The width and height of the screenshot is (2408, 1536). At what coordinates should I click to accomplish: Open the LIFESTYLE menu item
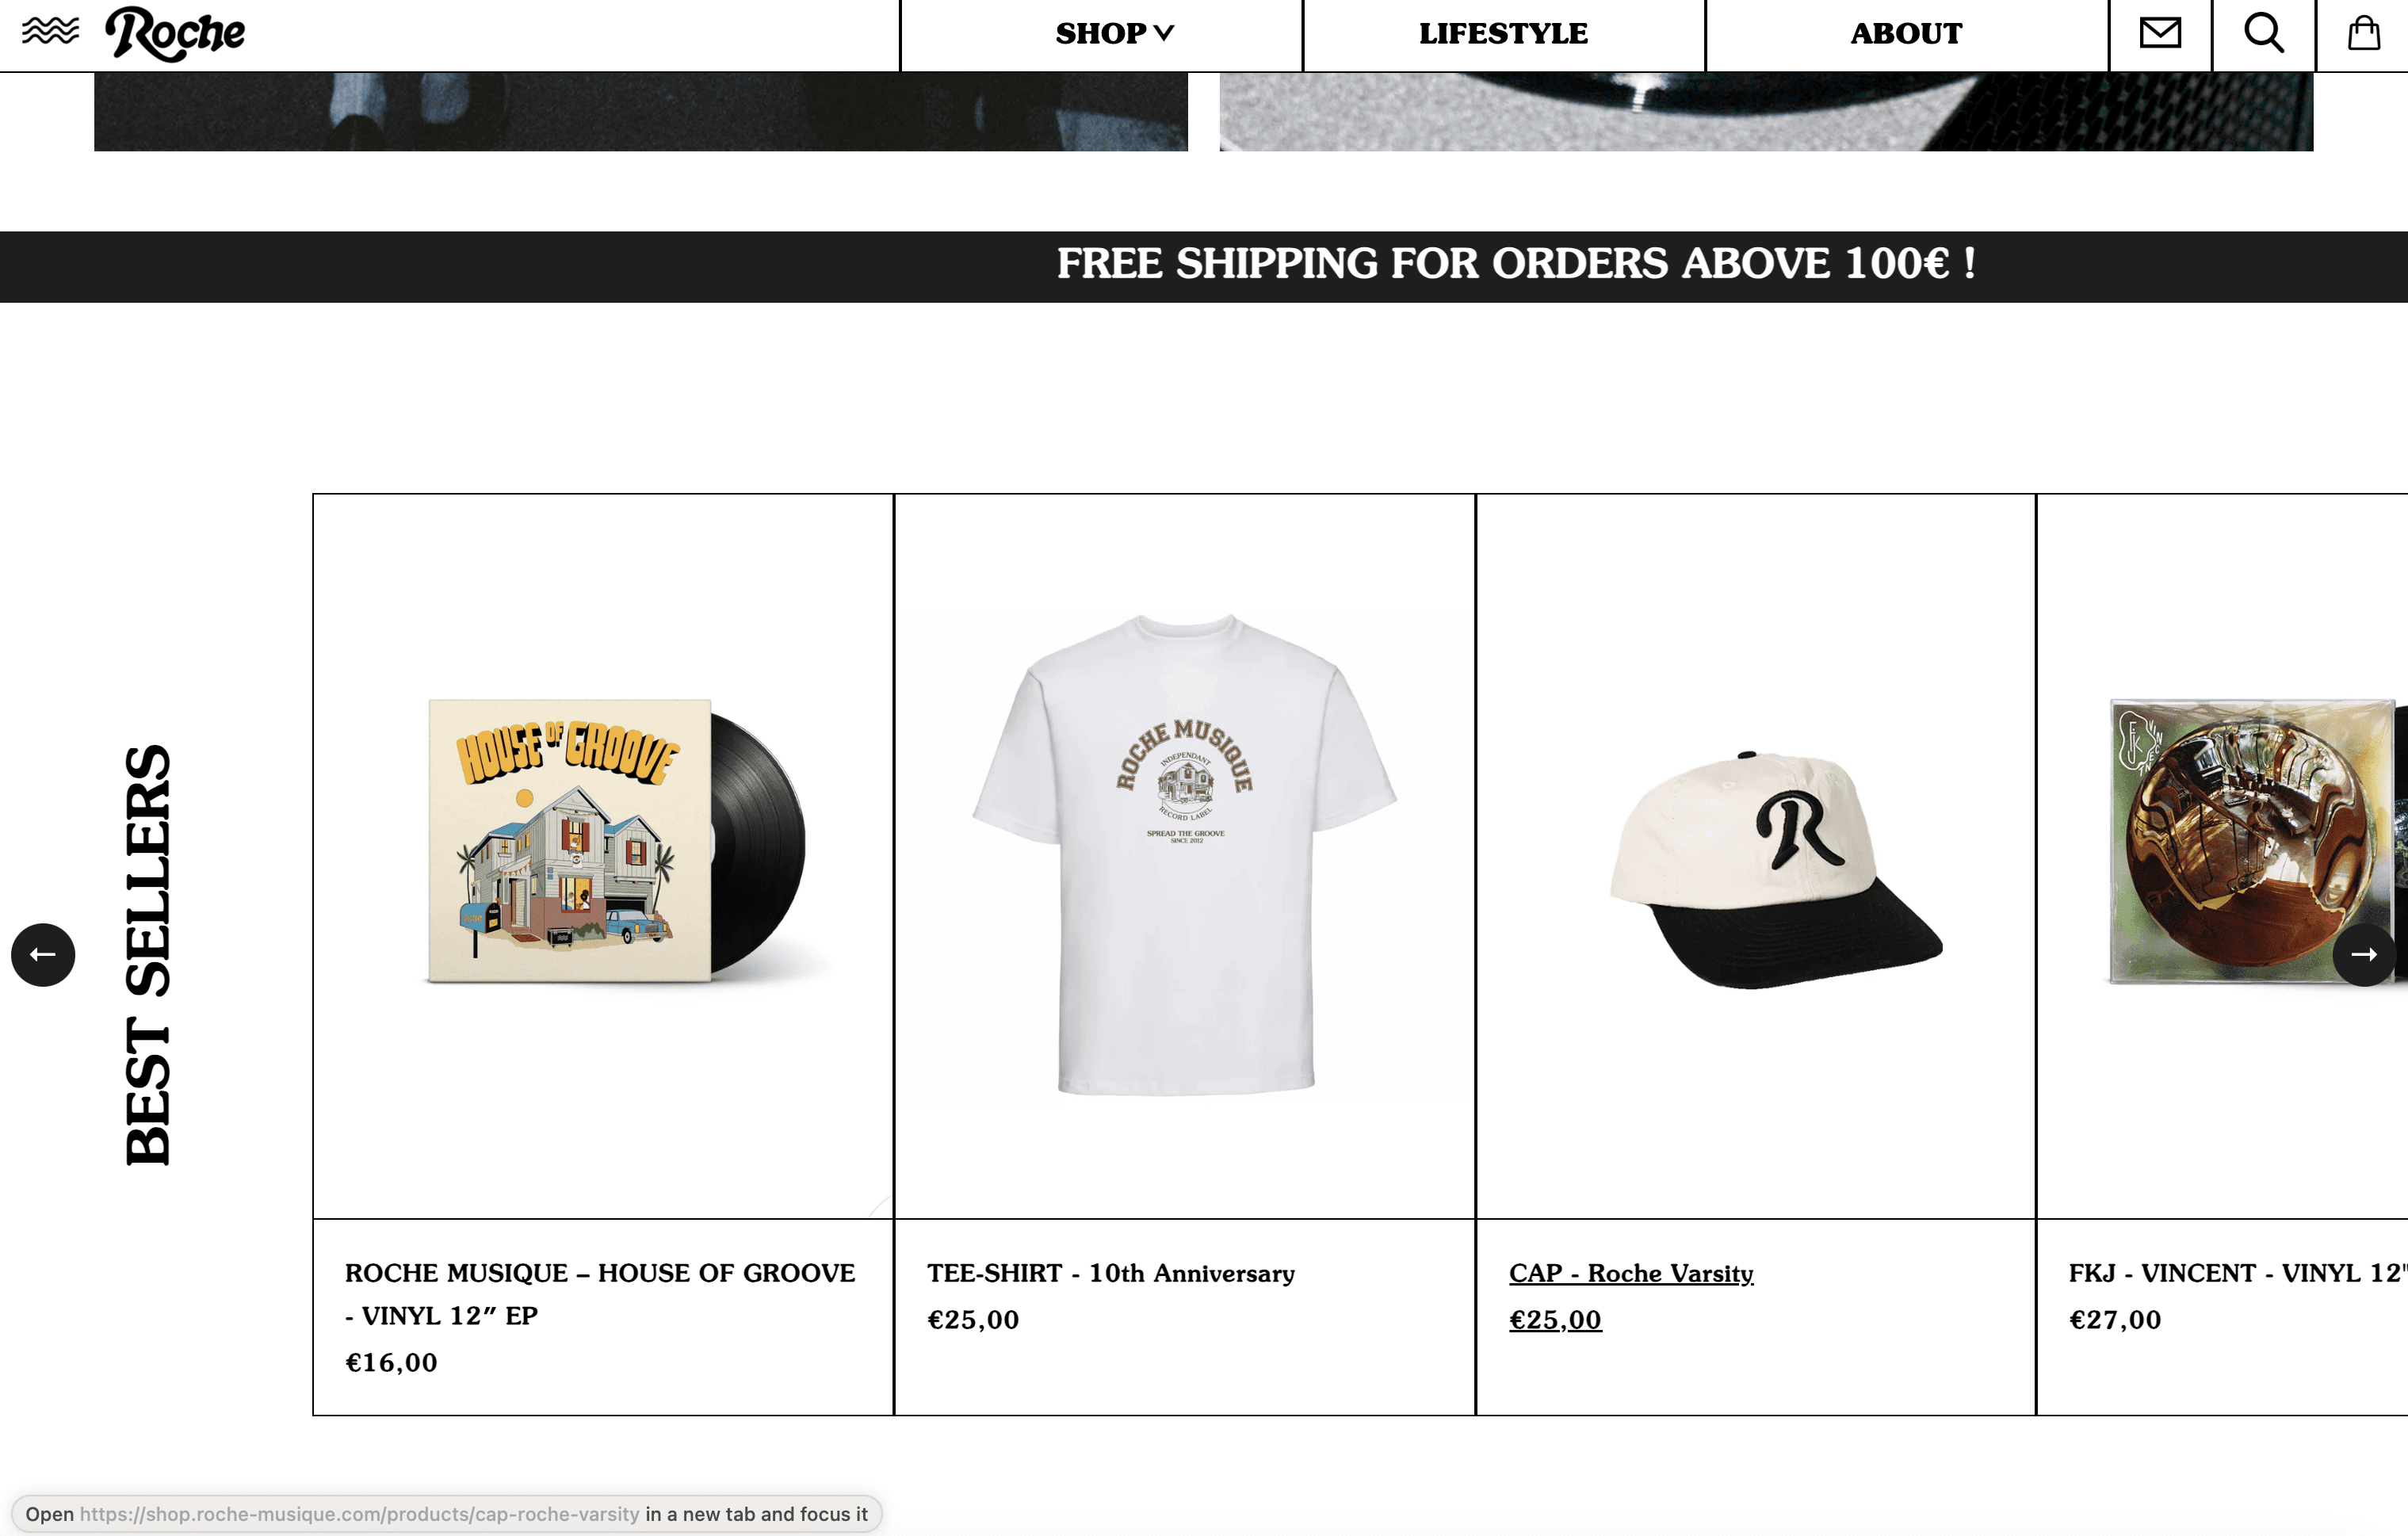pos(1503,34)
